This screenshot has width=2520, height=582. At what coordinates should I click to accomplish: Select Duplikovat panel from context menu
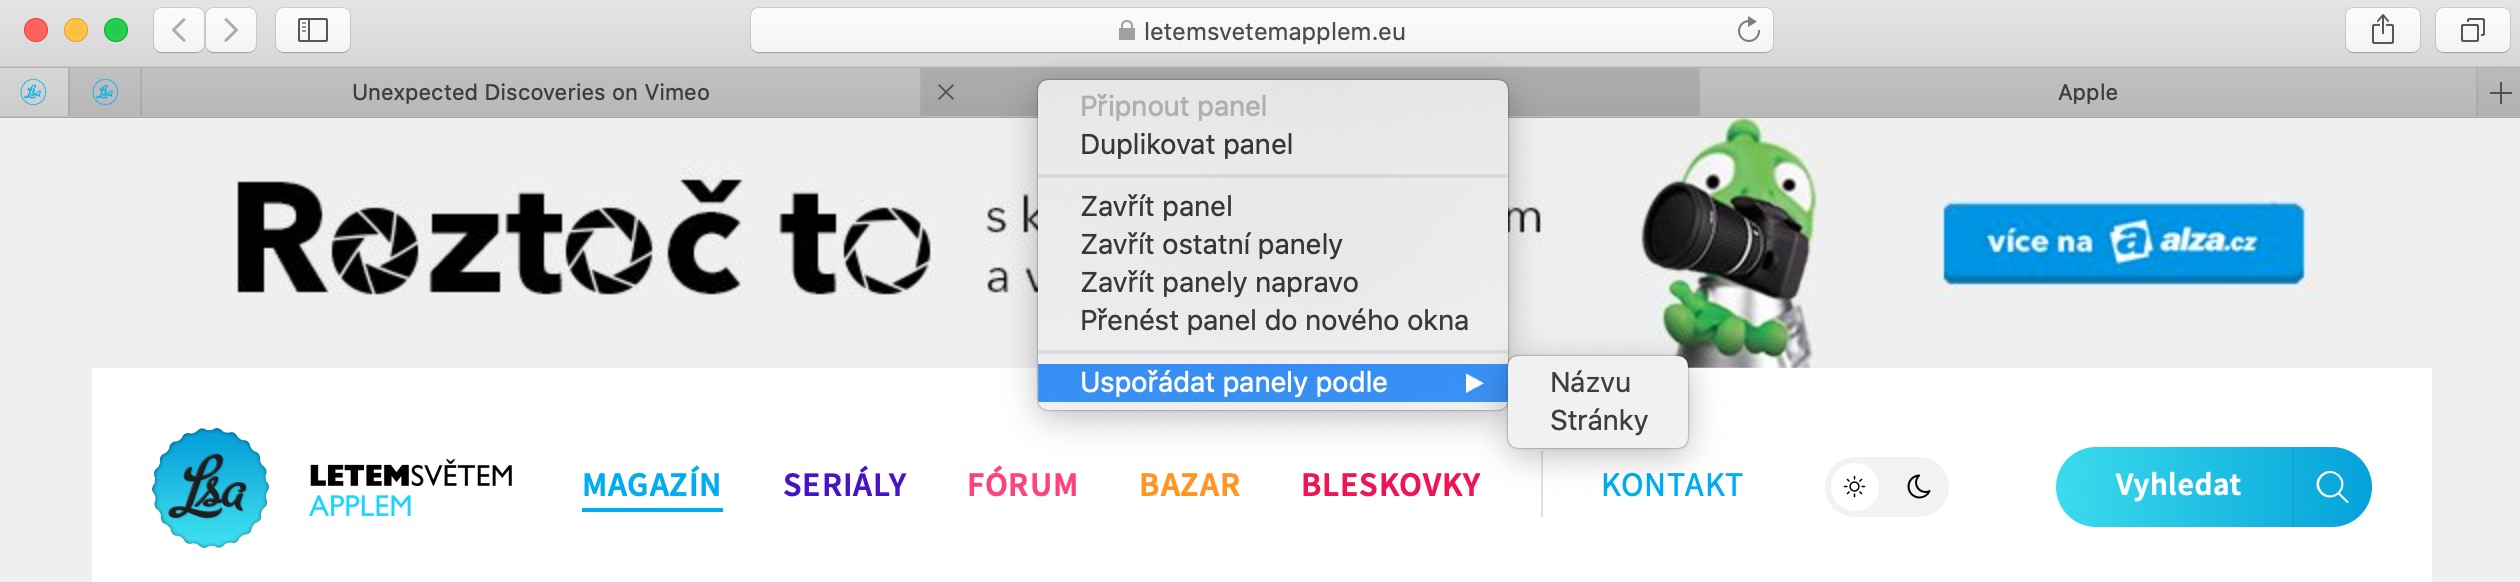pyautogui.click(x=1186, y=145)
